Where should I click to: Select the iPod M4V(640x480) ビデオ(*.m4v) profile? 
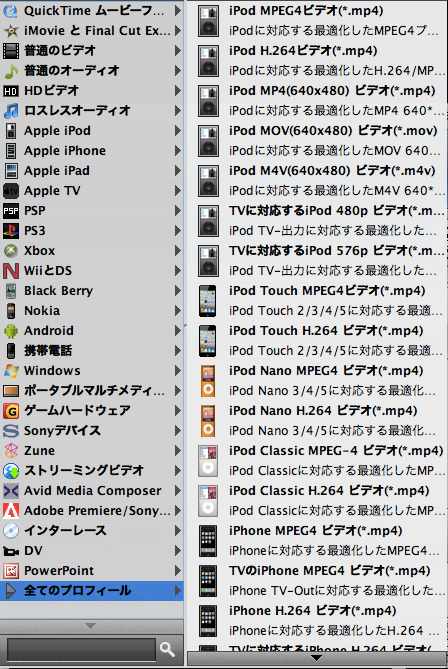click(318, 180)
